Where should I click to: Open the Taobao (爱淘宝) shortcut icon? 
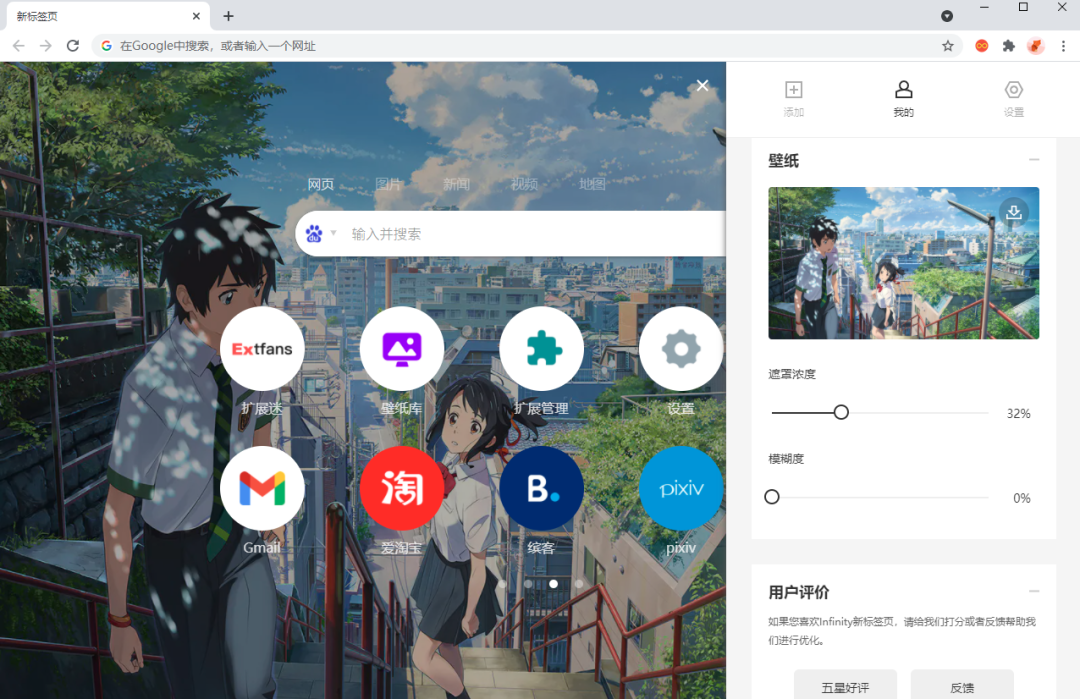tap(402, 488)
